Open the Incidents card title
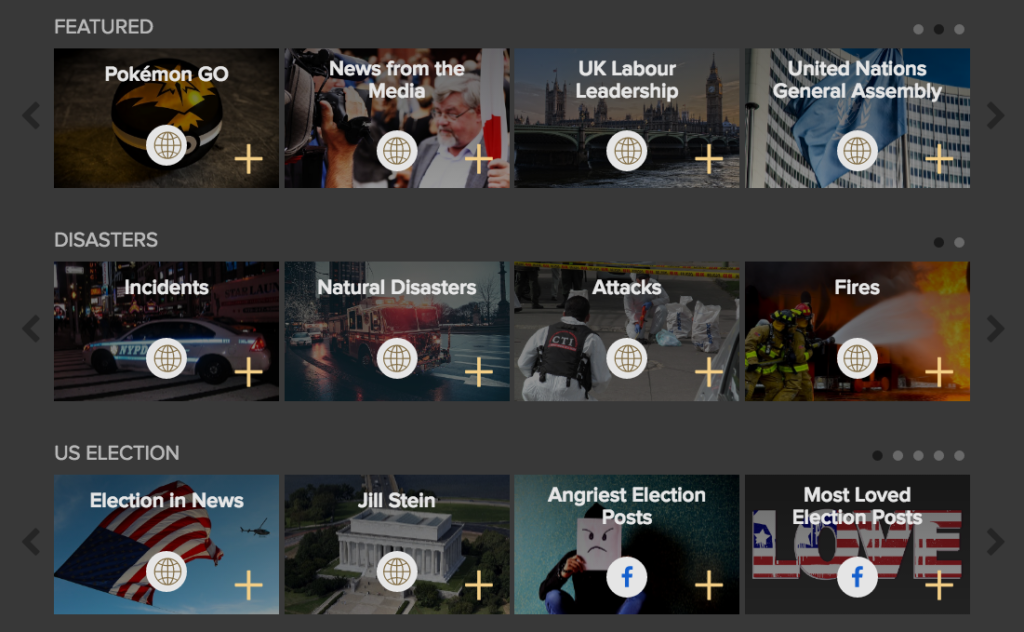Image resolution: width=1024 pixels, height=632 pixels. pyautogui.click(x=166, y=288)
